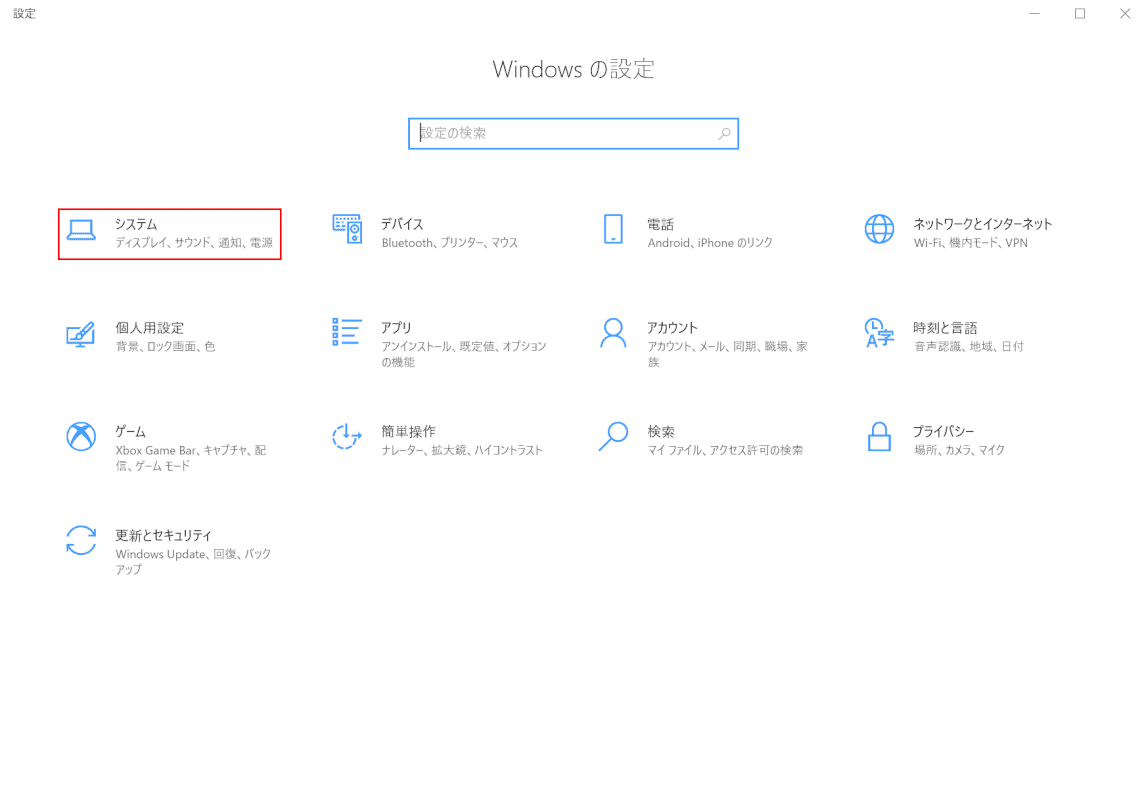Open the システム laptop icon
The height and width of the screenshot is (800, 1142).
[81, 230]
